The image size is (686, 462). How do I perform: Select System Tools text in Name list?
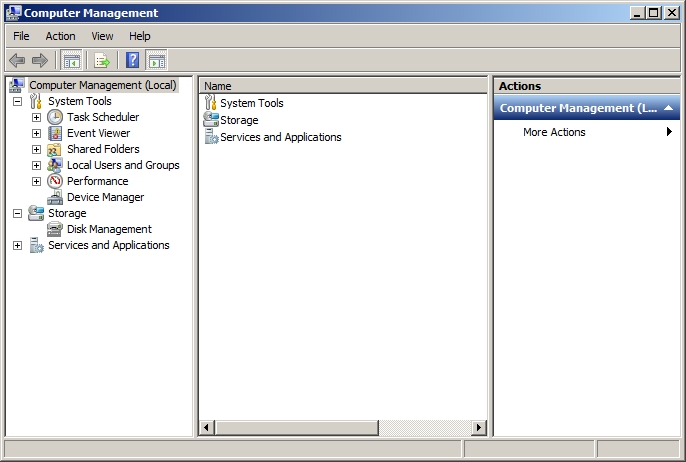pos(252,103)
